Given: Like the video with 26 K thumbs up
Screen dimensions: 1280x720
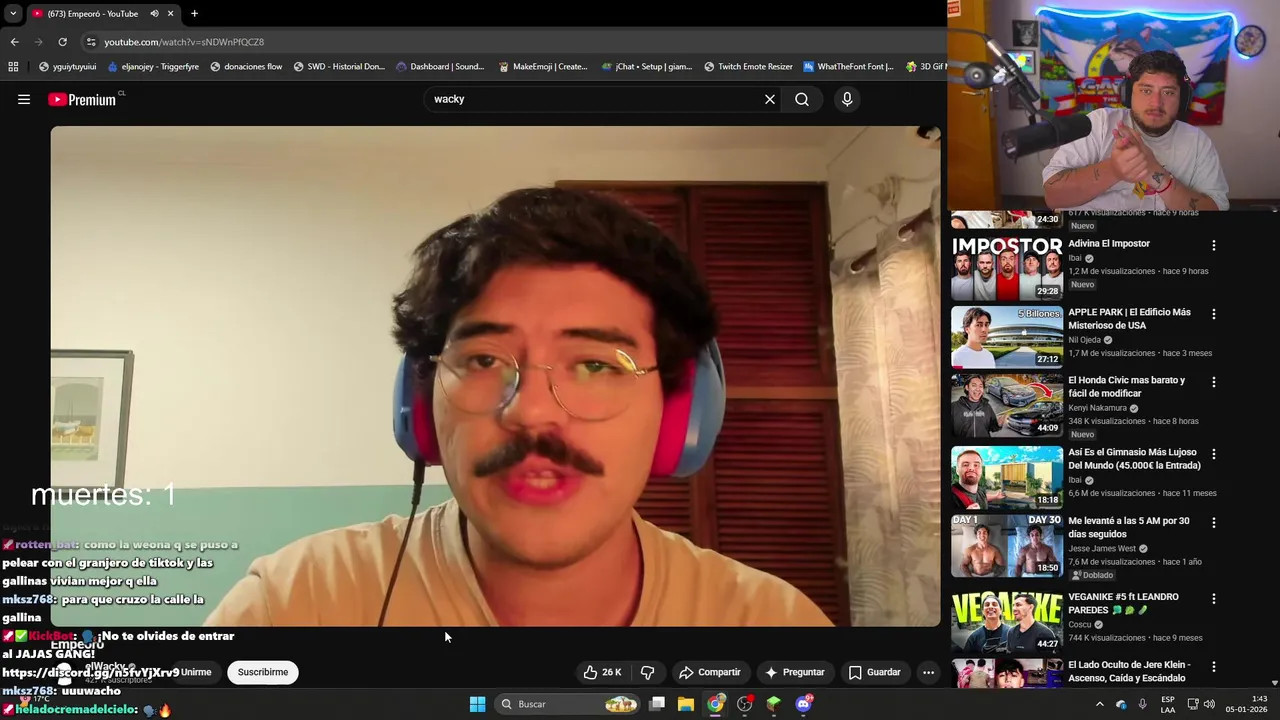Looking at the screenshot, I should (602, 672).
